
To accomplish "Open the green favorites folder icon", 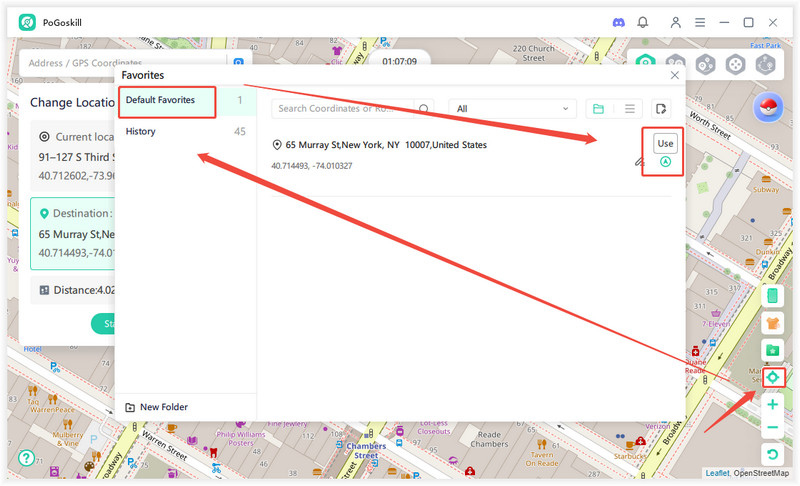I will (772, 350).
